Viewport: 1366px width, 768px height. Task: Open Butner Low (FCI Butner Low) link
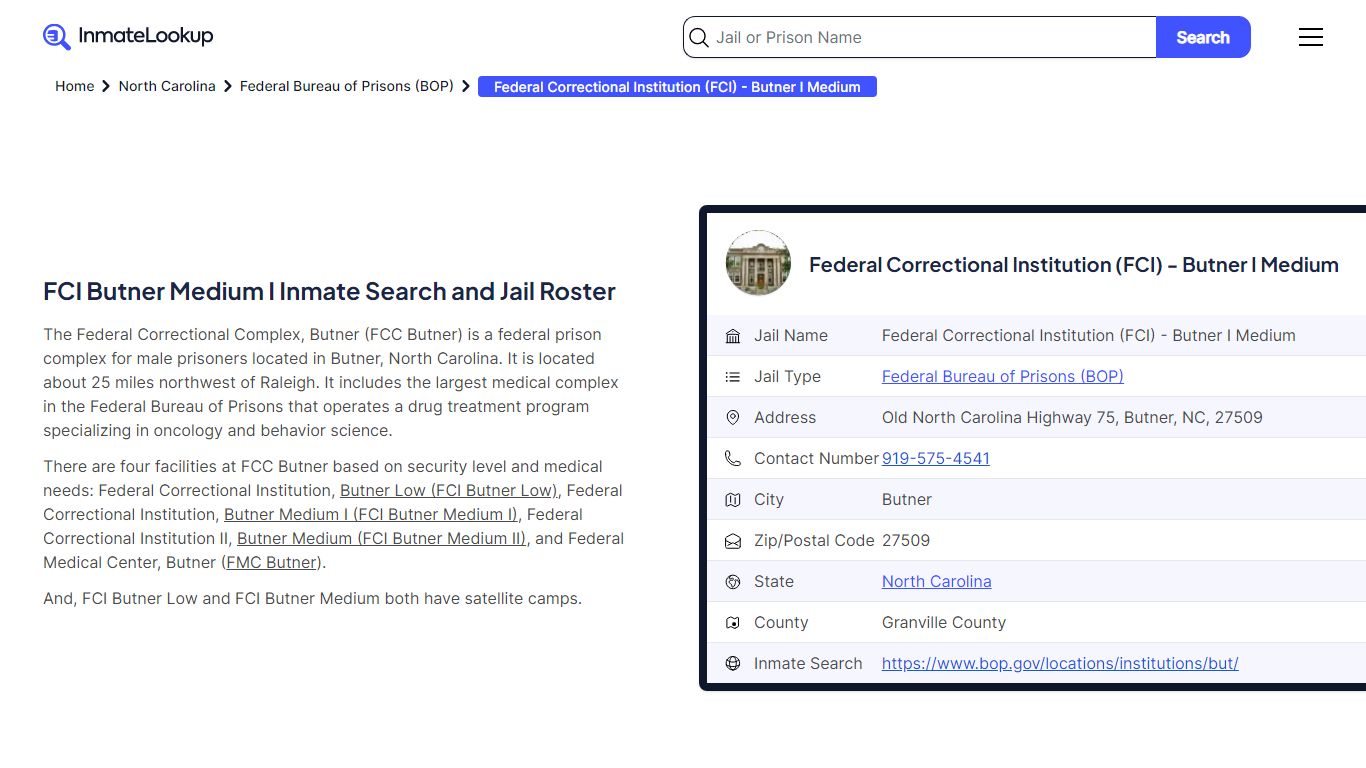click(449, 490)
